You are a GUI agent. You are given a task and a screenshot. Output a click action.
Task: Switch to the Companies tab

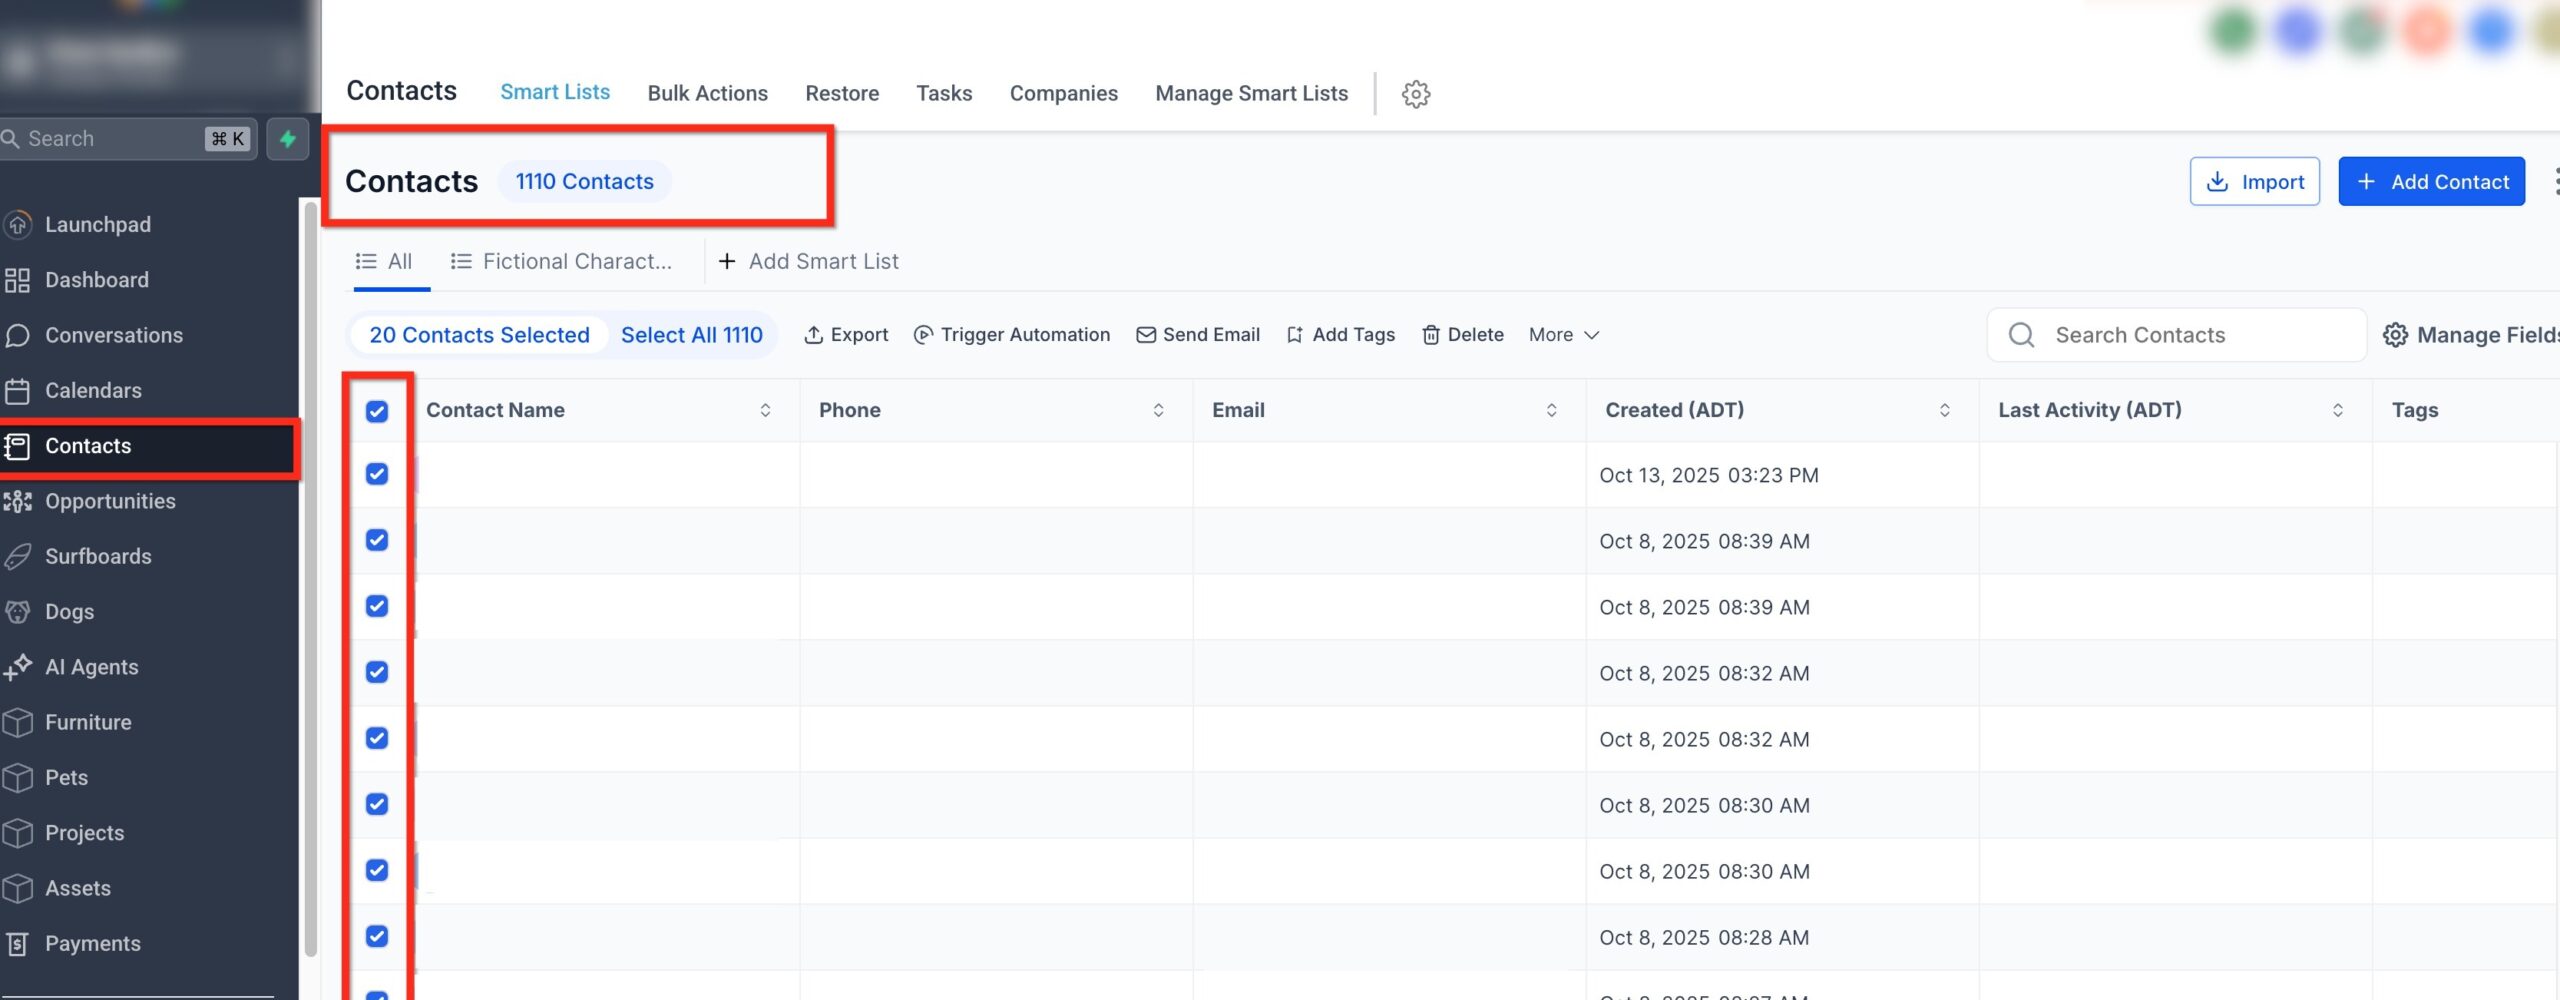pyautogui.click(x=1063, y=93)
